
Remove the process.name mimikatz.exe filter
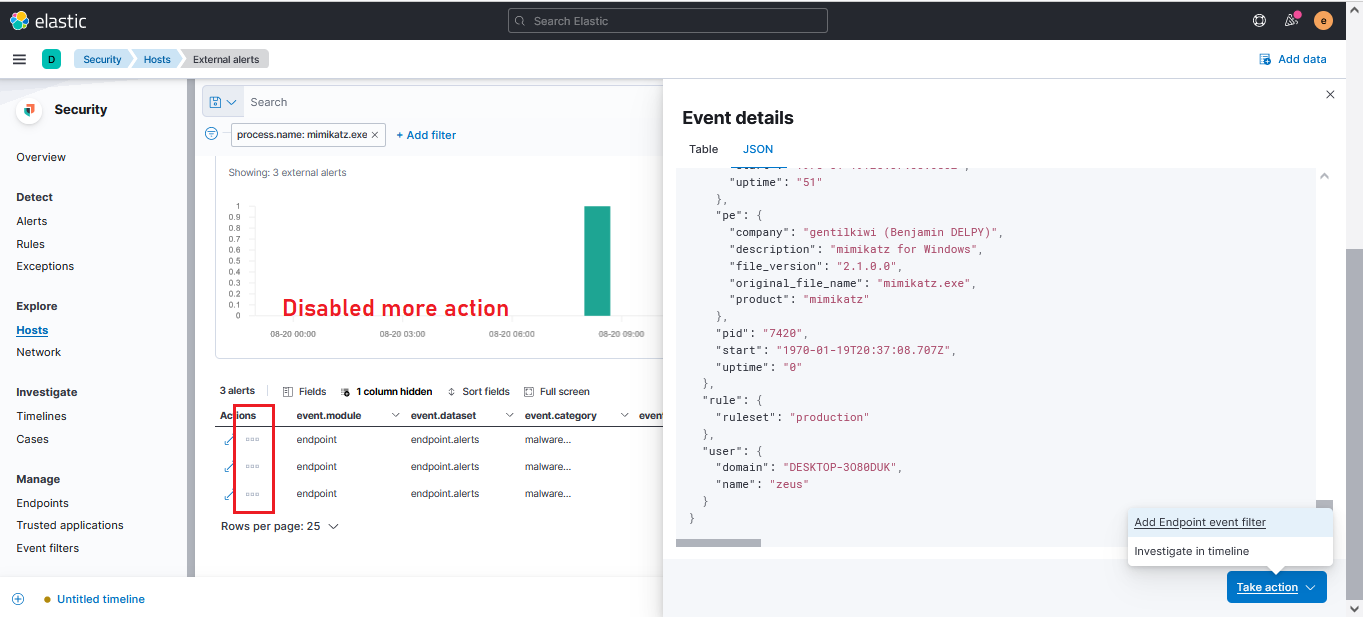[x=375, y=134]
